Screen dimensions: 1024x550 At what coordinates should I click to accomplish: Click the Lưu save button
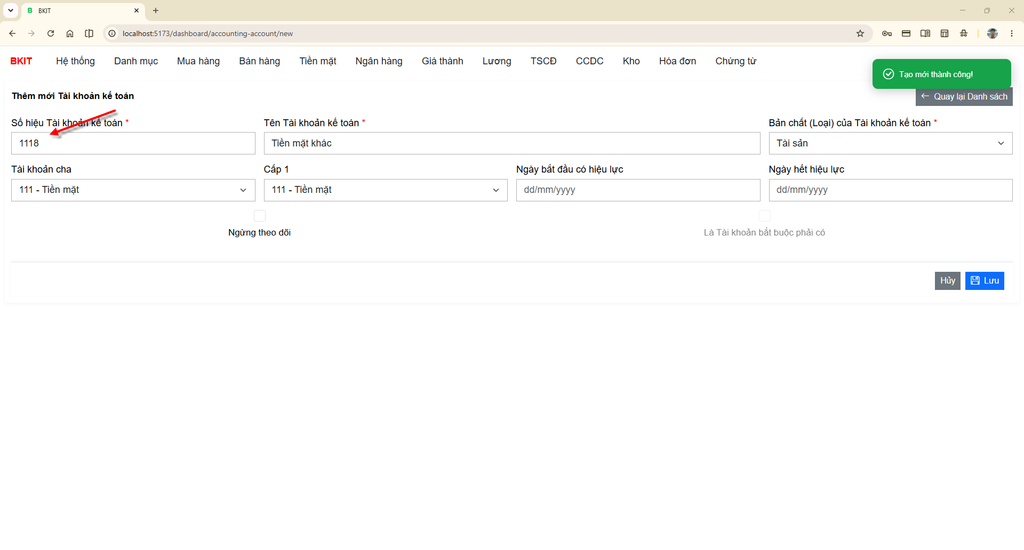pyautogui.click(x=985, y=281)
